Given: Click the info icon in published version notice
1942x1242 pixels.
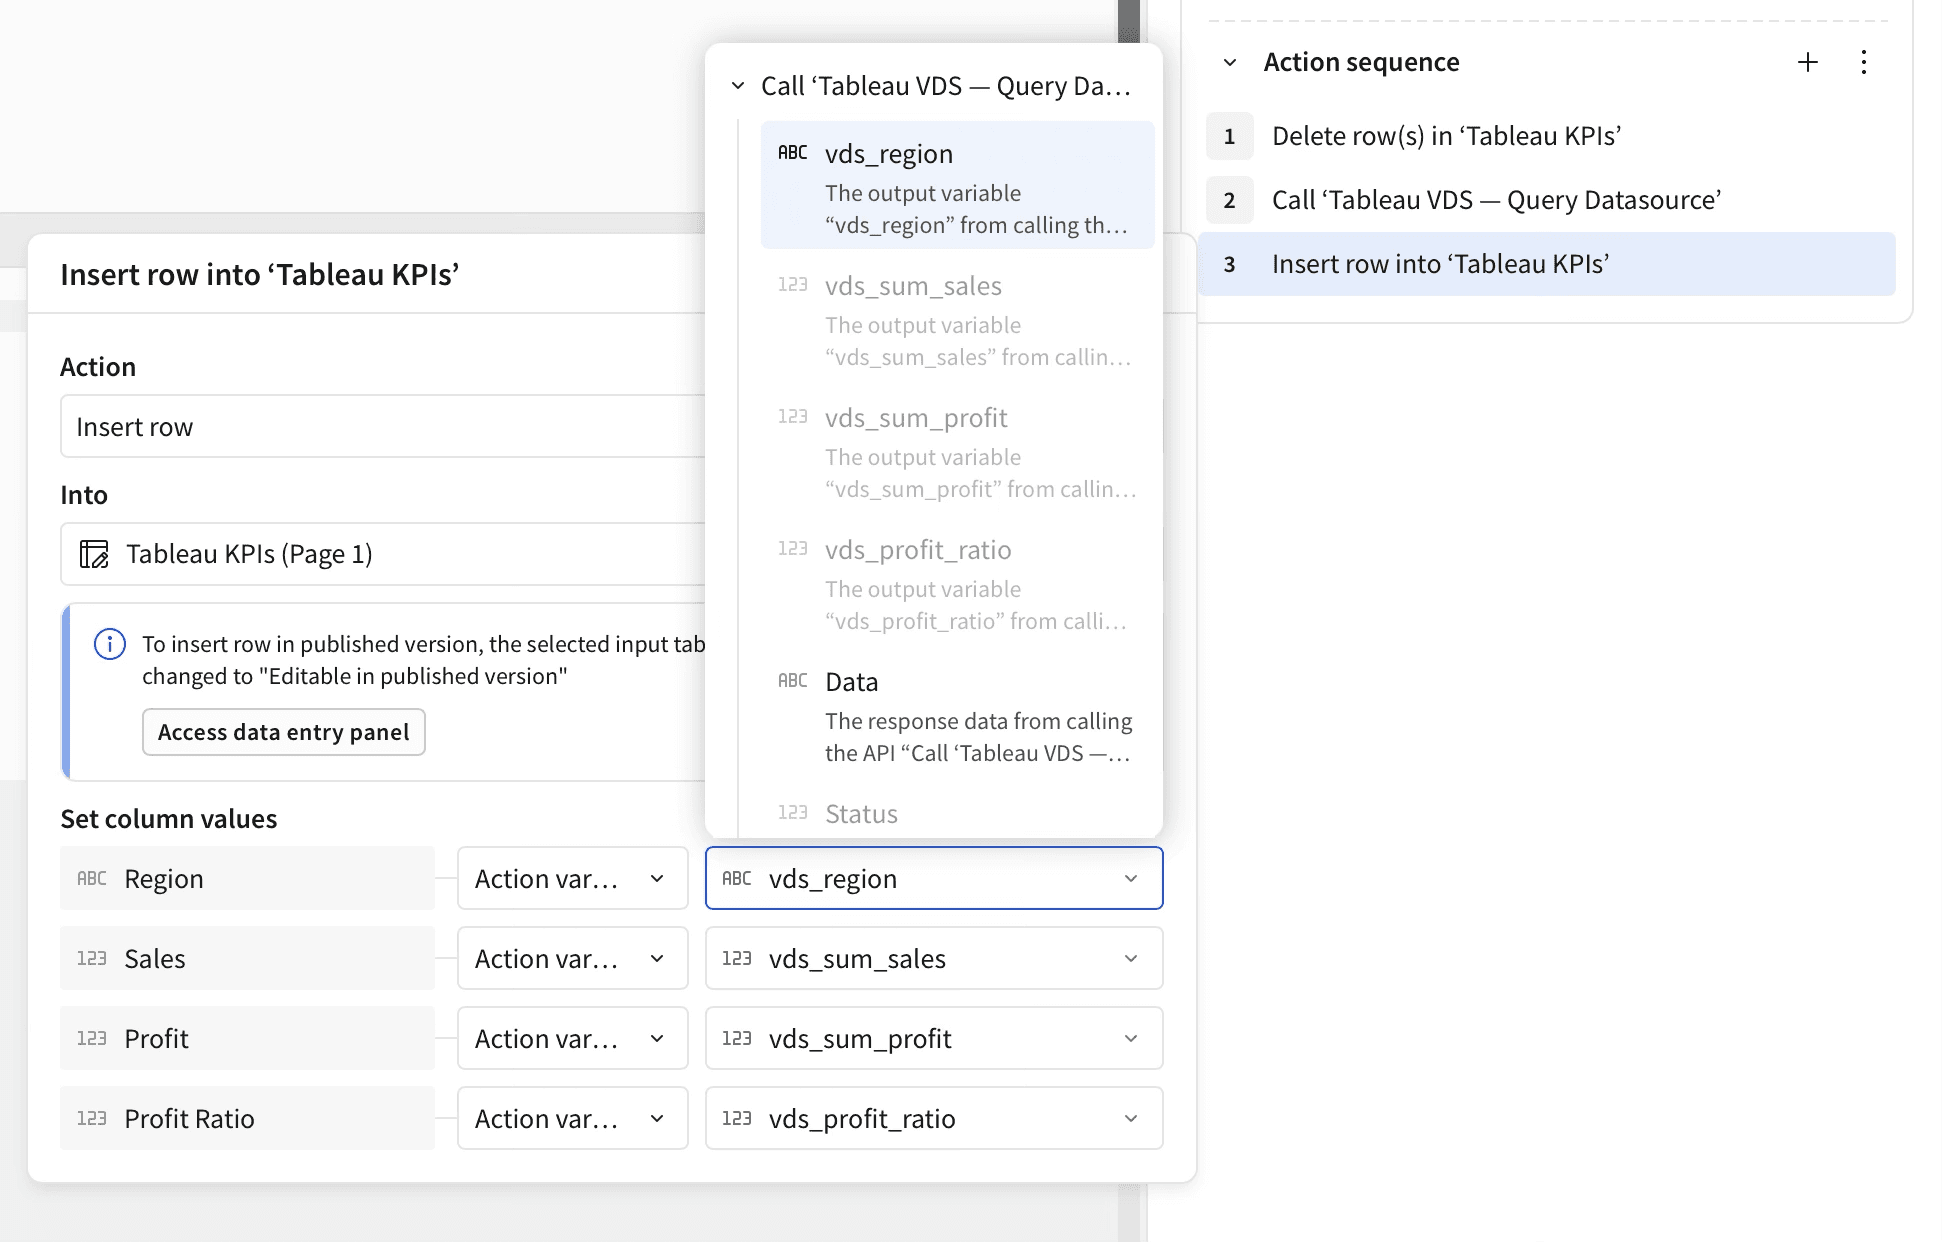Looking at the screenshot, I should coord(110,644).
